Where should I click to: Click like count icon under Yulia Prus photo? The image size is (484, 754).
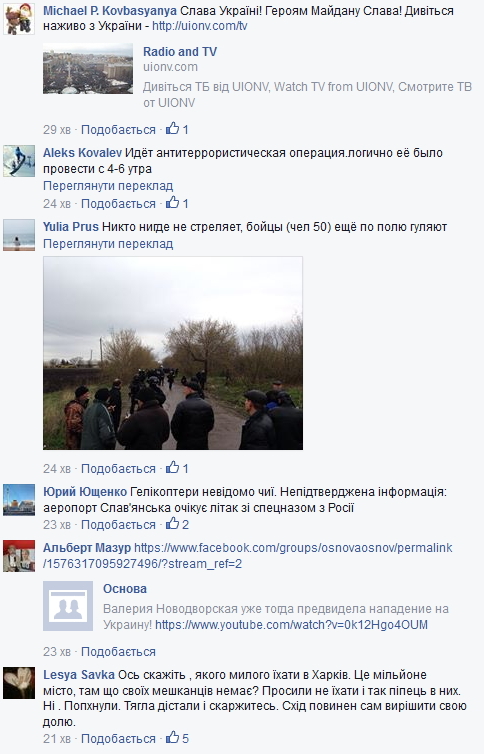tap(172, 467)
